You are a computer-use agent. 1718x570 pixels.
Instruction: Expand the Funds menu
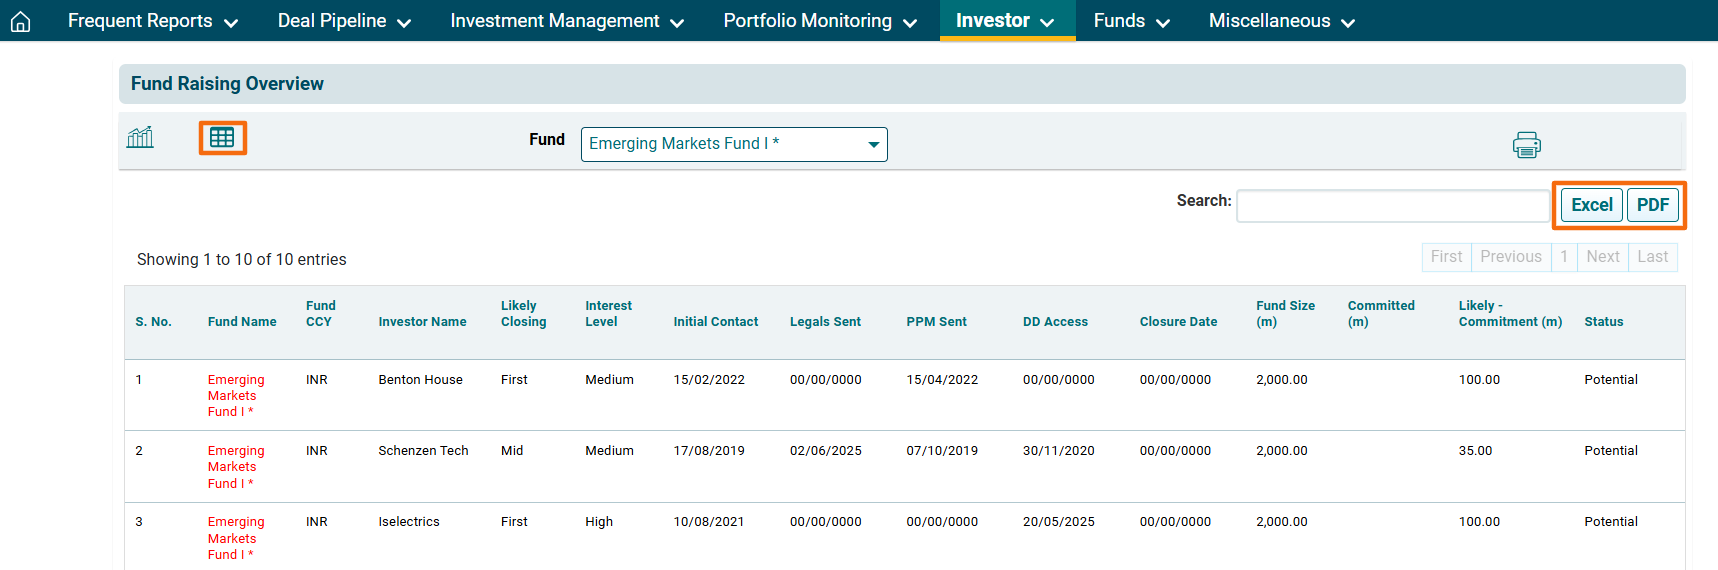[x=1131, y=21]
